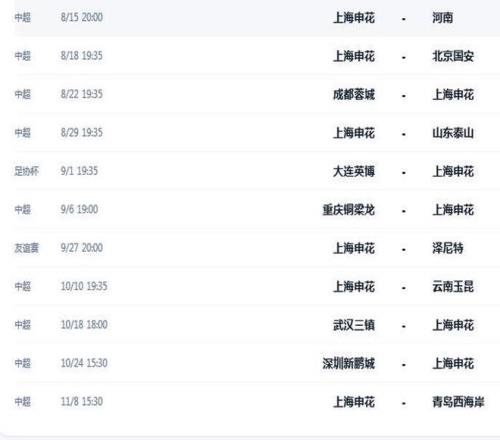
Task: Open 重庆铜梁龙 team page
Action: [x=349, y=210]
